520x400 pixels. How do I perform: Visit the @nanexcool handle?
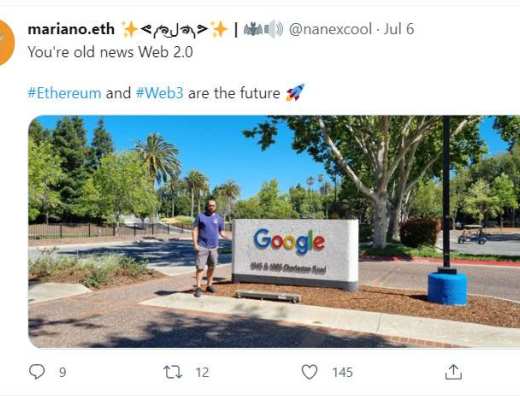330,29
